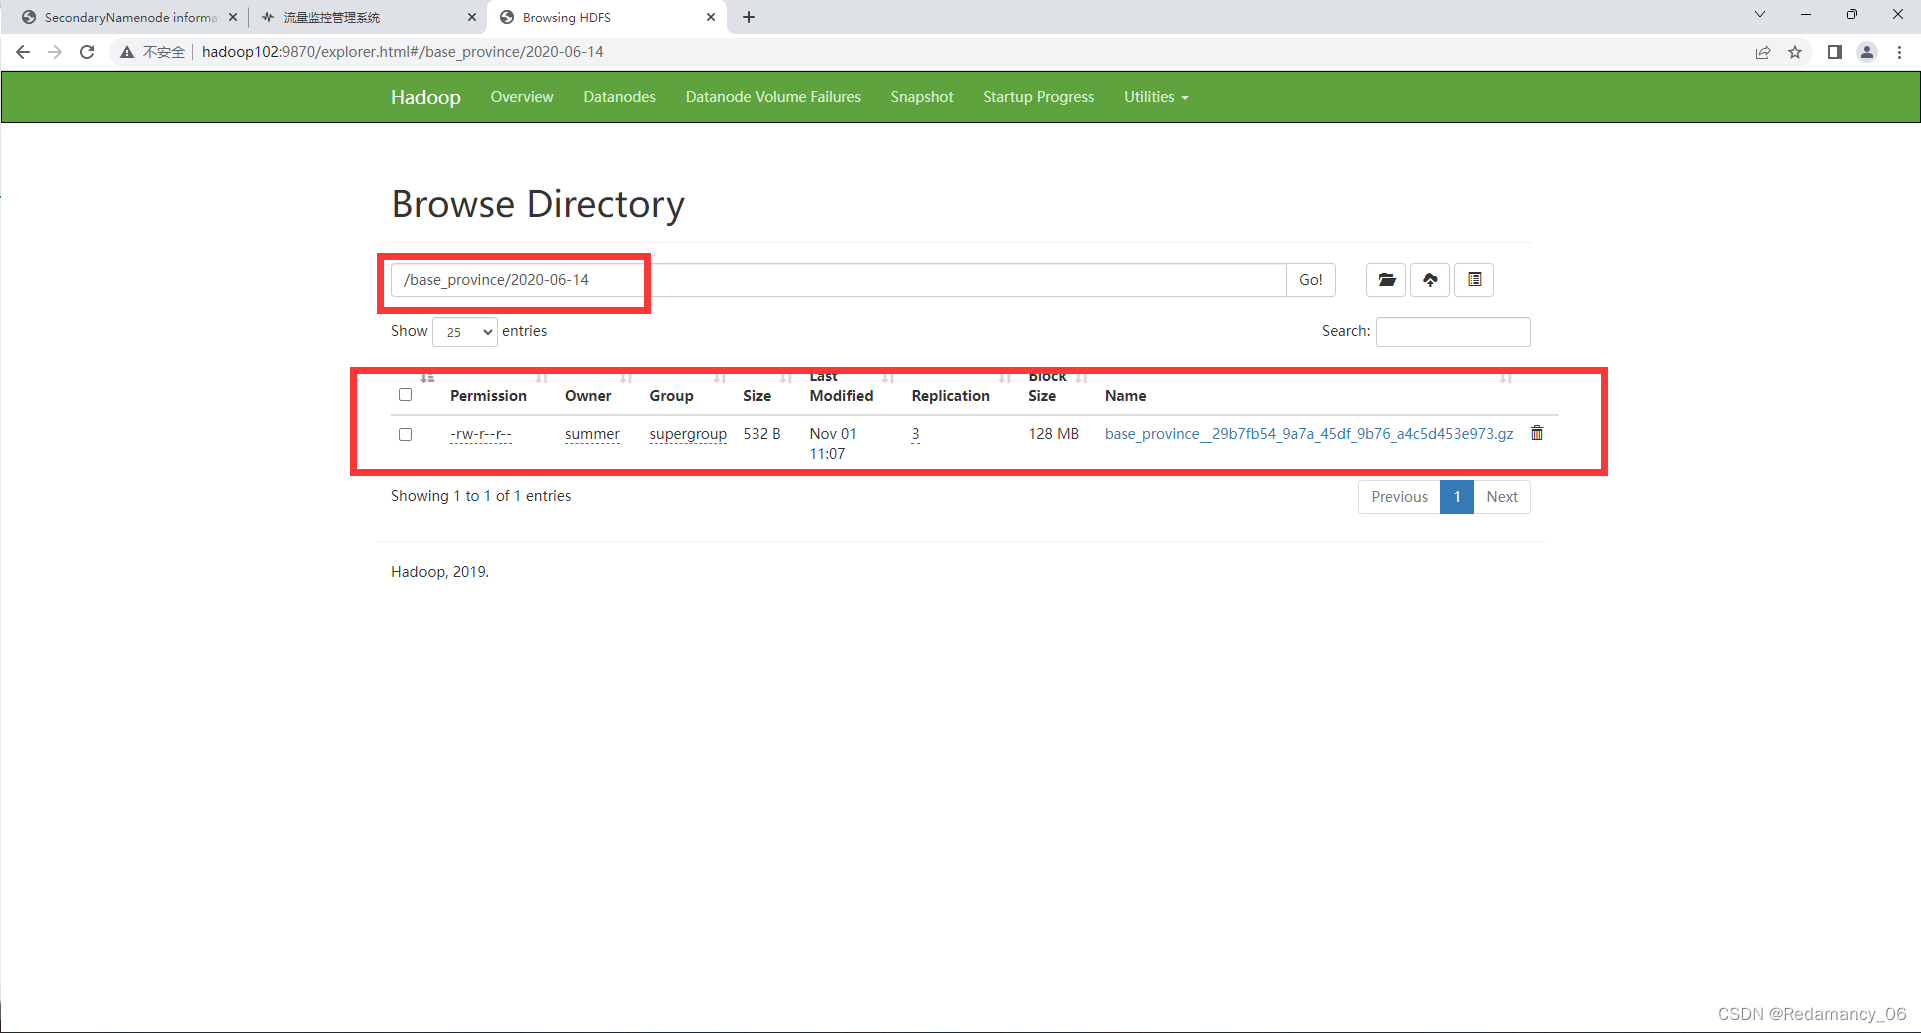Open the tab search chevron

pyautogui.click(x=1760, y=15)
